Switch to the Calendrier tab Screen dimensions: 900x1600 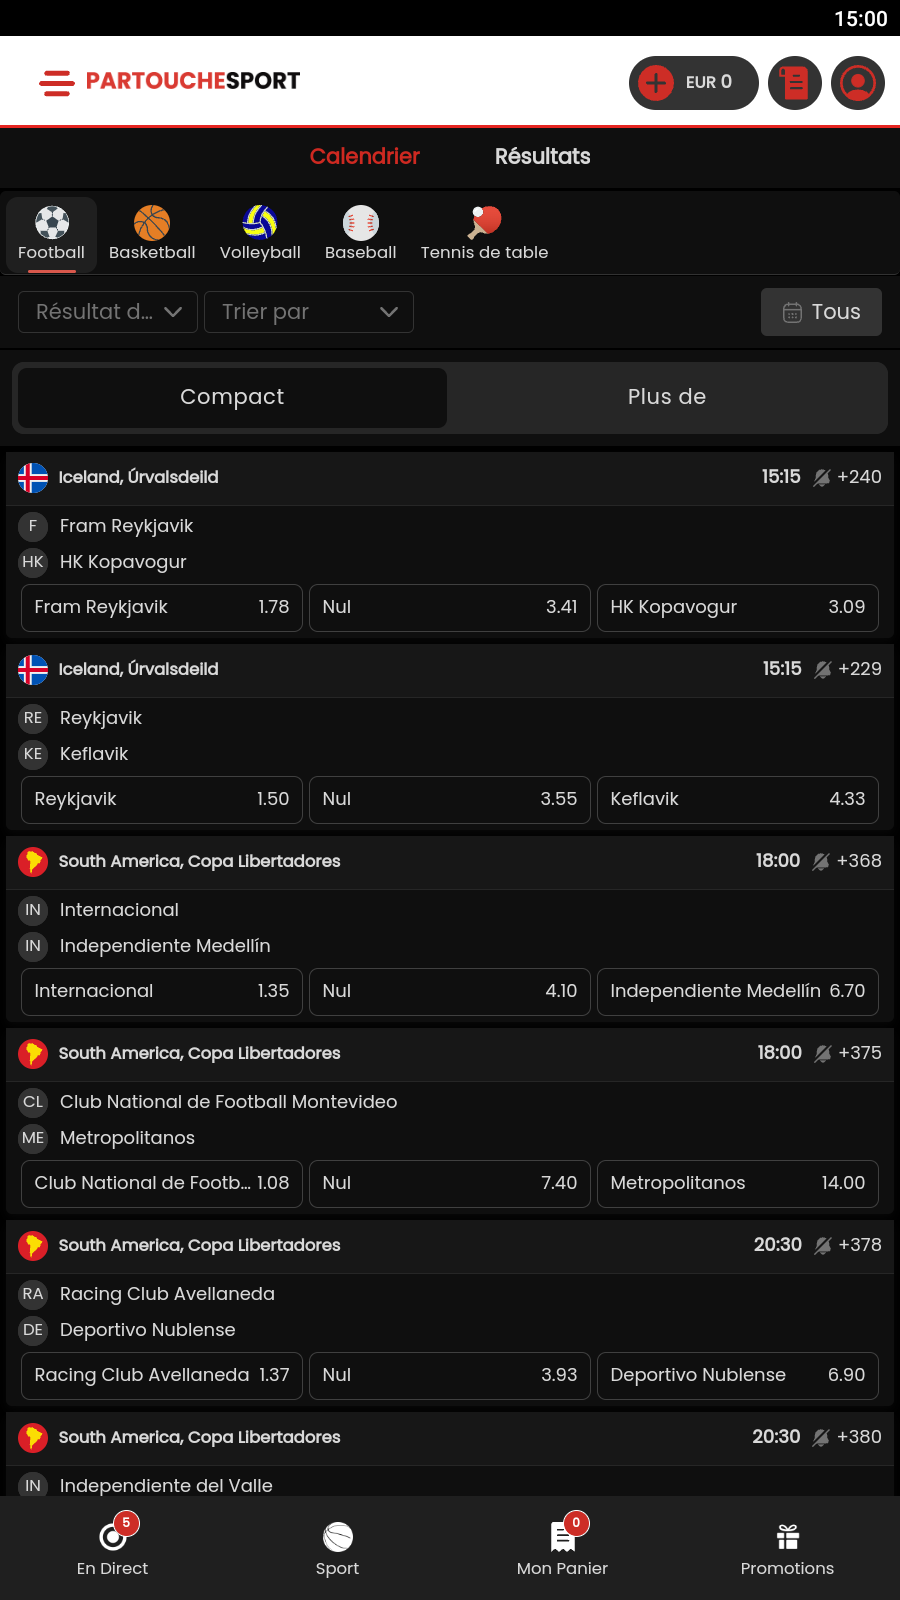pos(364,156)
